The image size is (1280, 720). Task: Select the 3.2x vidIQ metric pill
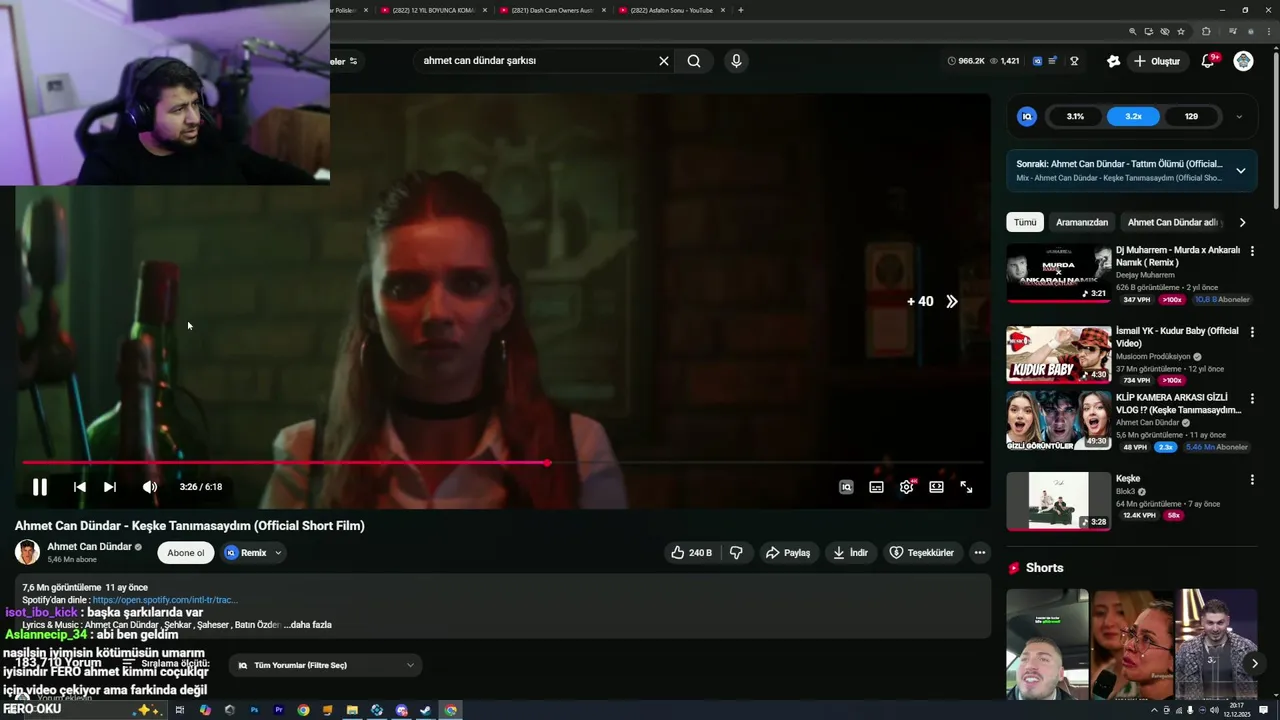click(1133, 116)
